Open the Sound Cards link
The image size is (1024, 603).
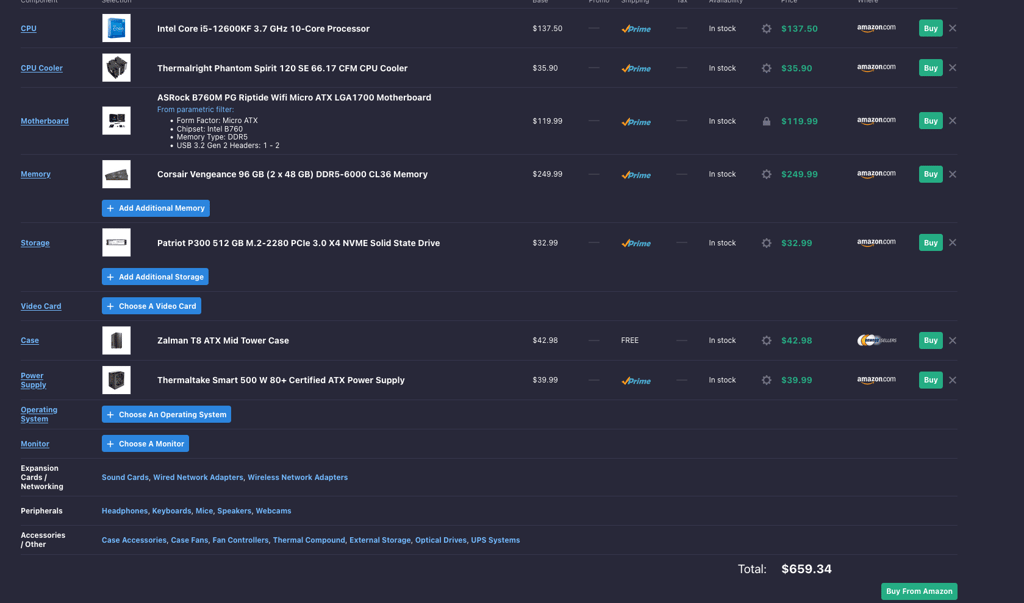coord(125,478)
